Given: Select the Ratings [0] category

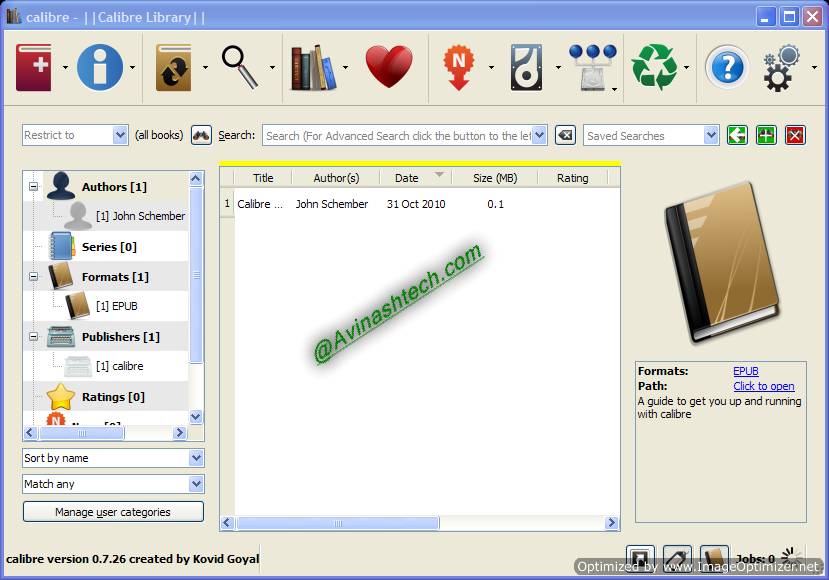Looking at the screenshot, I should coord(113,397).
